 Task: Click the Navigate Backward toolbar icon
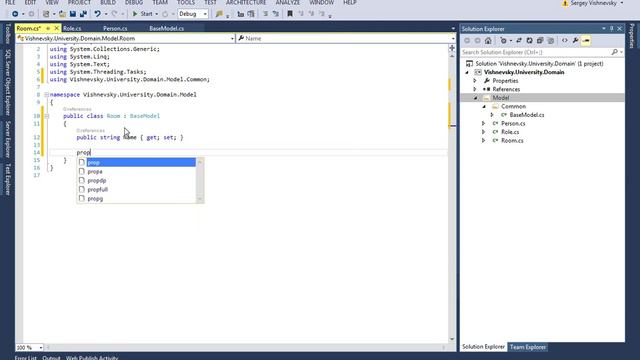pyautogui.click(x=15, y=14)
